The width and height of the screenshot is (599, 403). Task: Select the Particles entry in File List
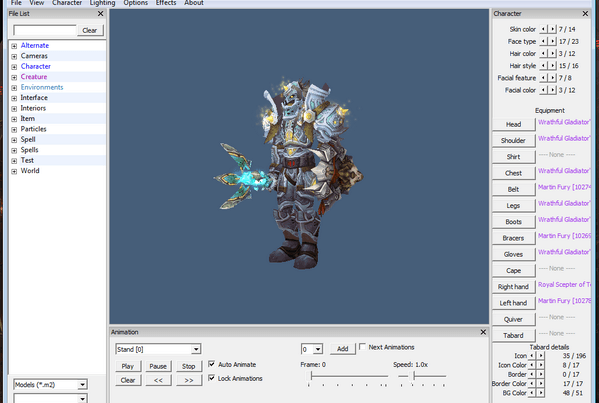[x=34, y=129]
